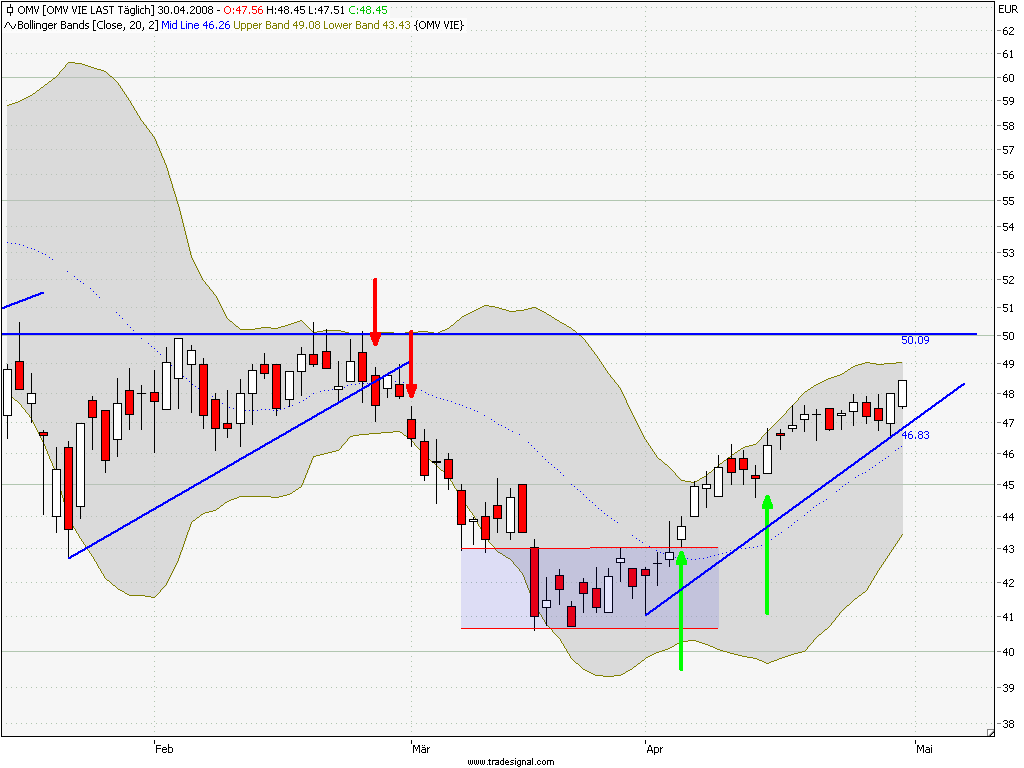Click the {OMV VIE} symbol label
The height and width of the screenshot is (768, 1024).
click(x=439, y=25)
